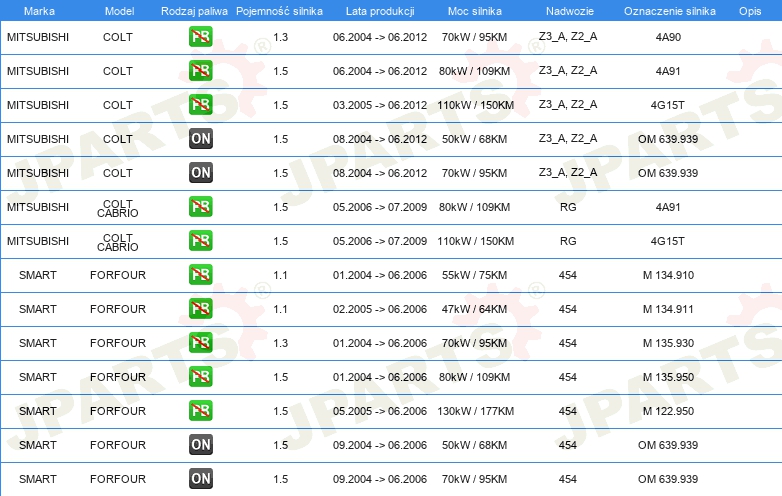Click COLT CABRIO model in 4G15T row
Image resolution: width=782 pixels, height=496 pixels.
tap(118, 242)
